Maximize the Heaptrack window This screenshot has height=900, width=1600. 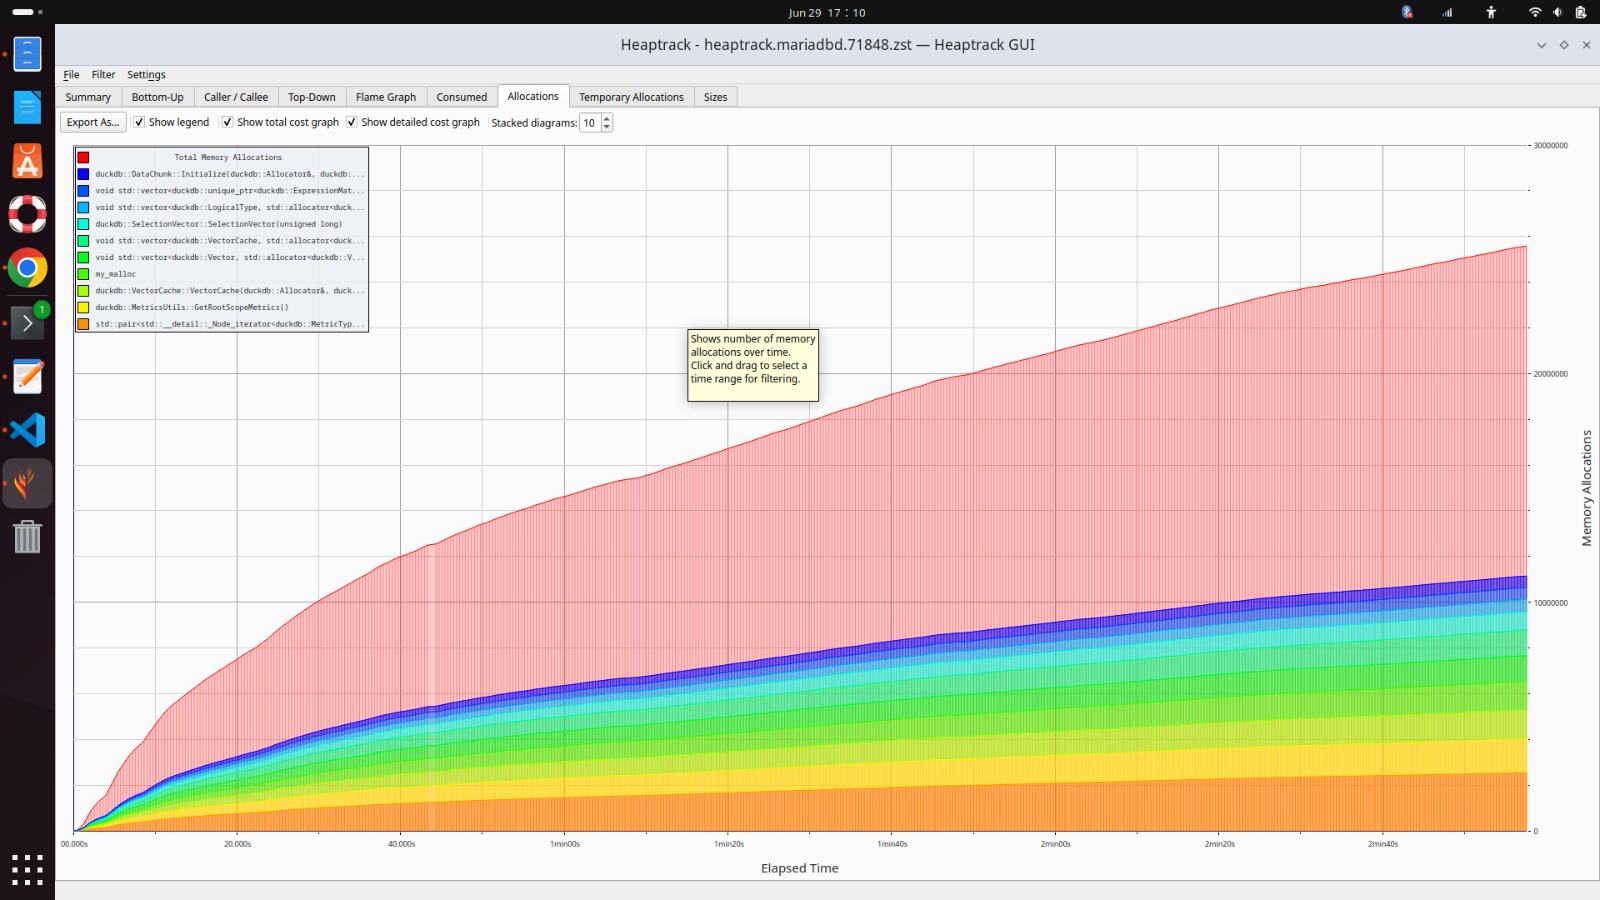pyautogui.click(x=1564, y=45)
